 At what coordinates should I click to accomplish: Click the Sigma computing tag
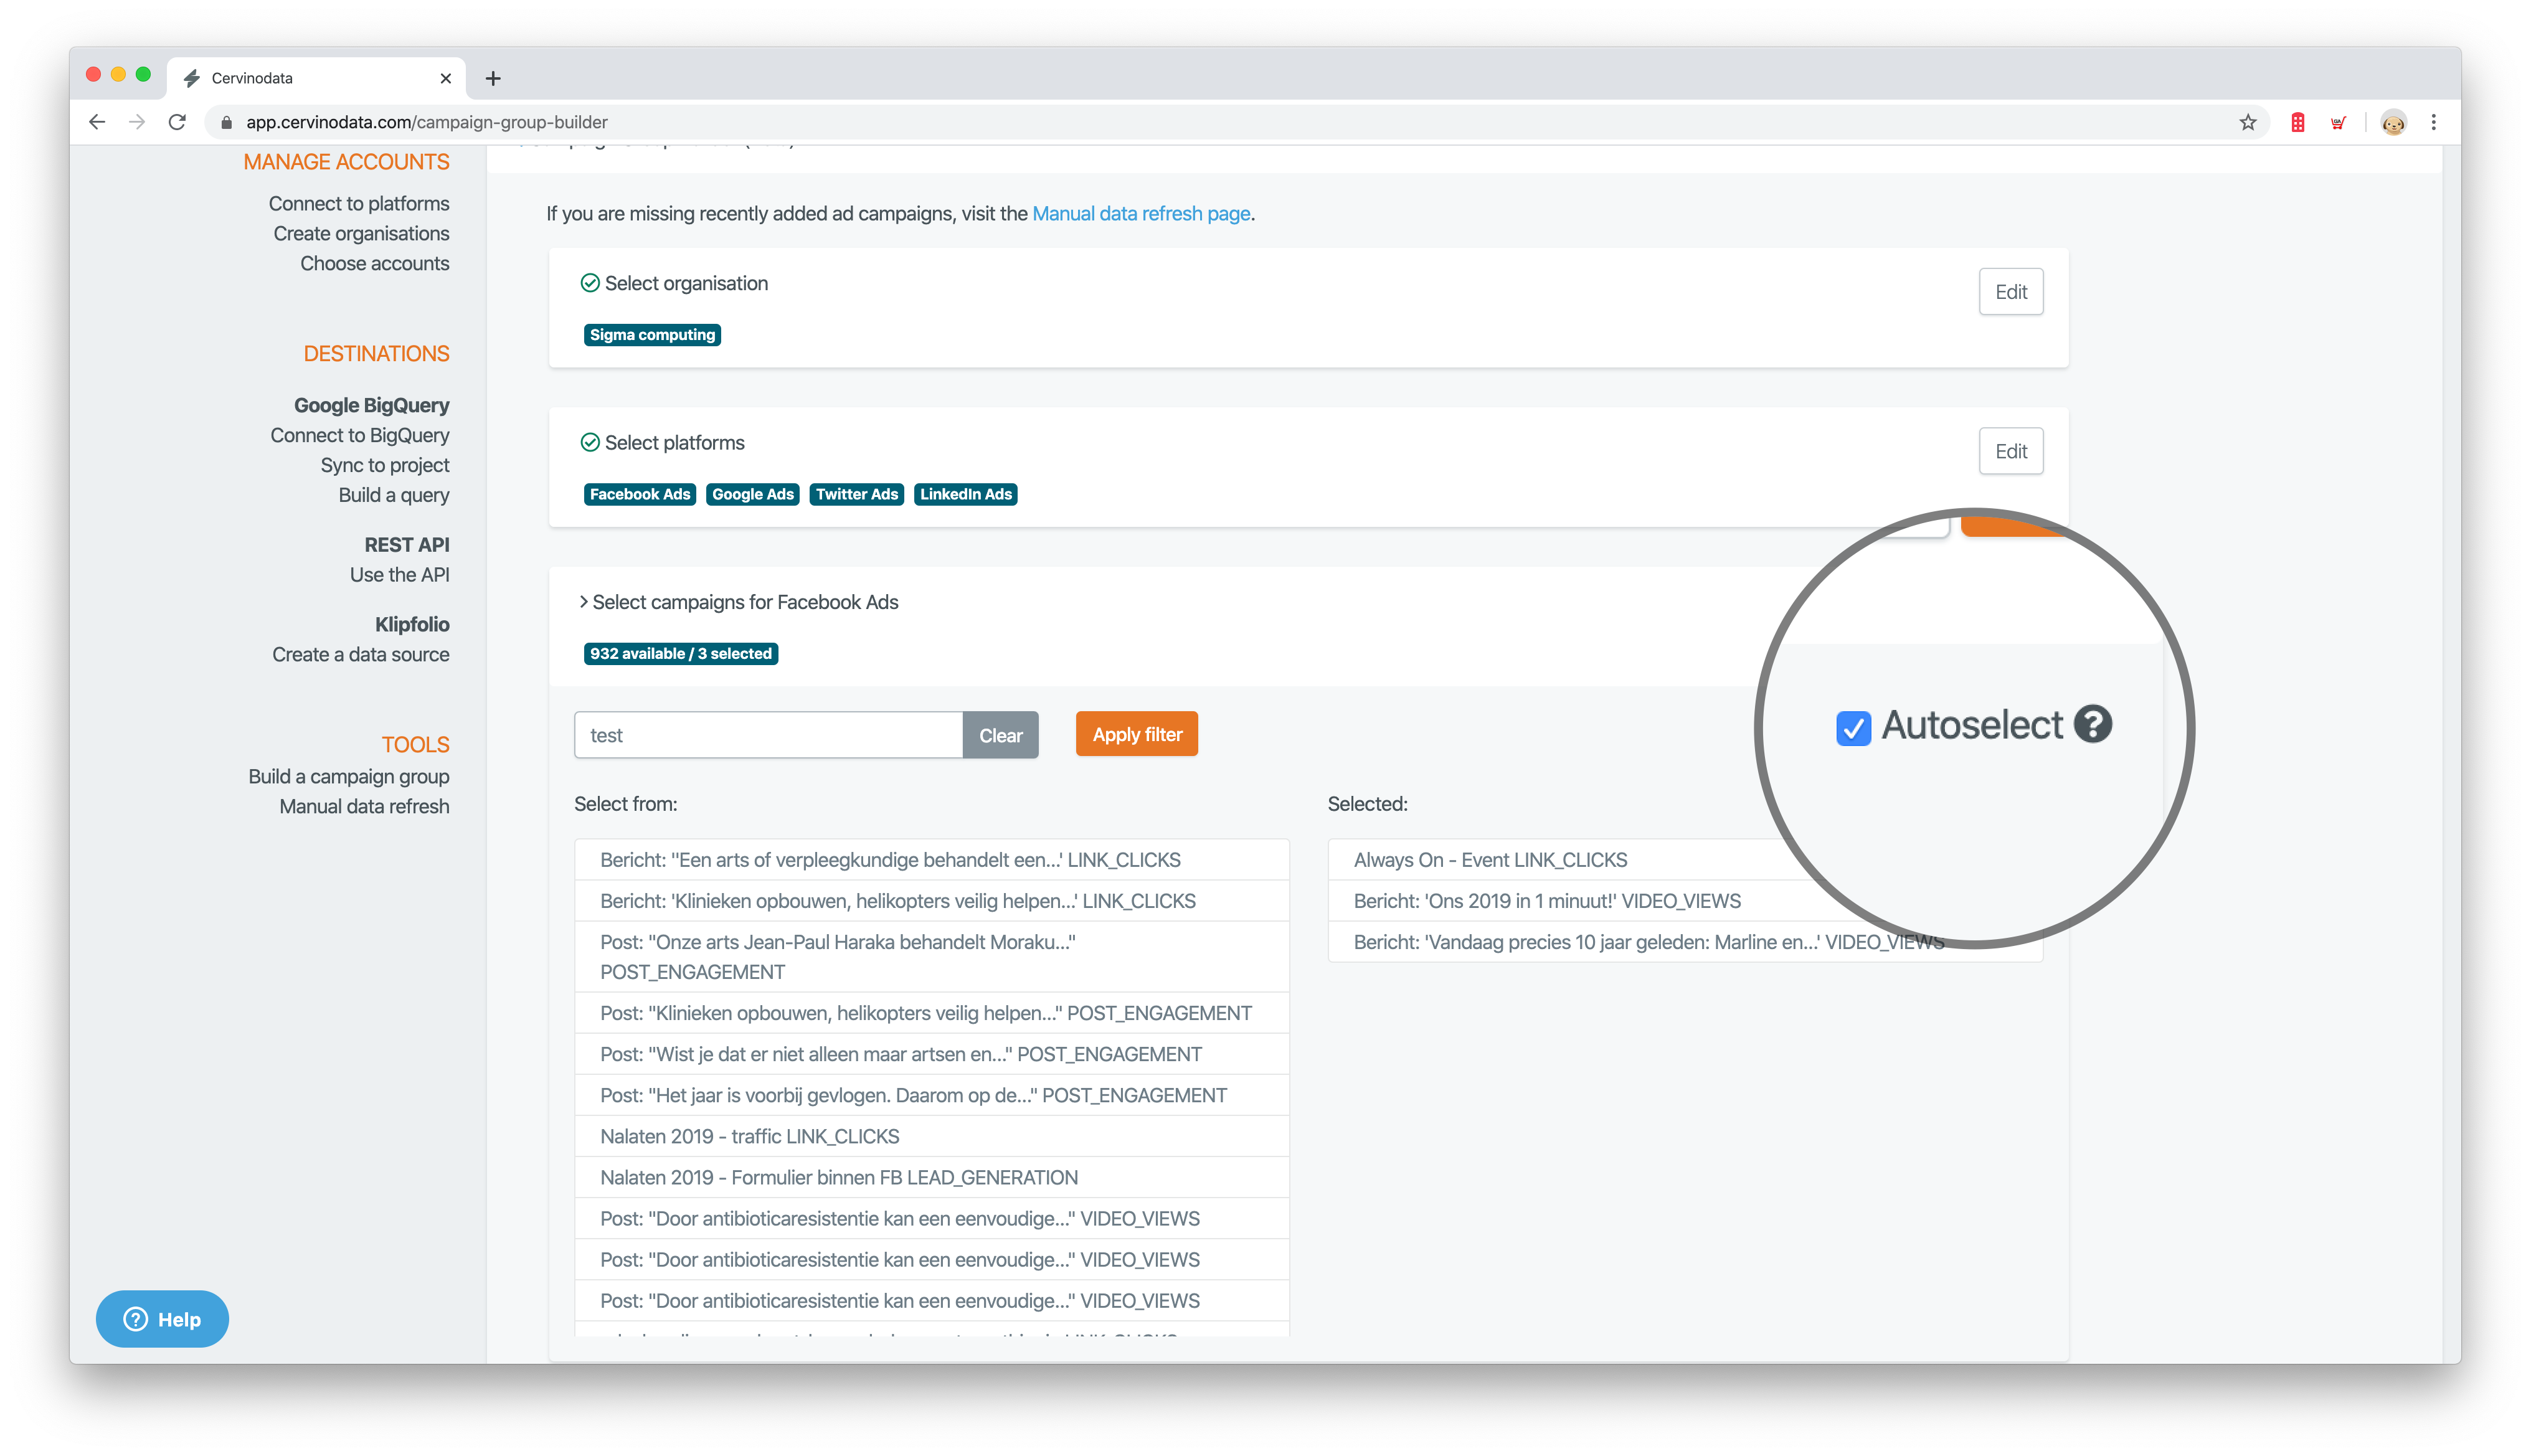(652, 335)
